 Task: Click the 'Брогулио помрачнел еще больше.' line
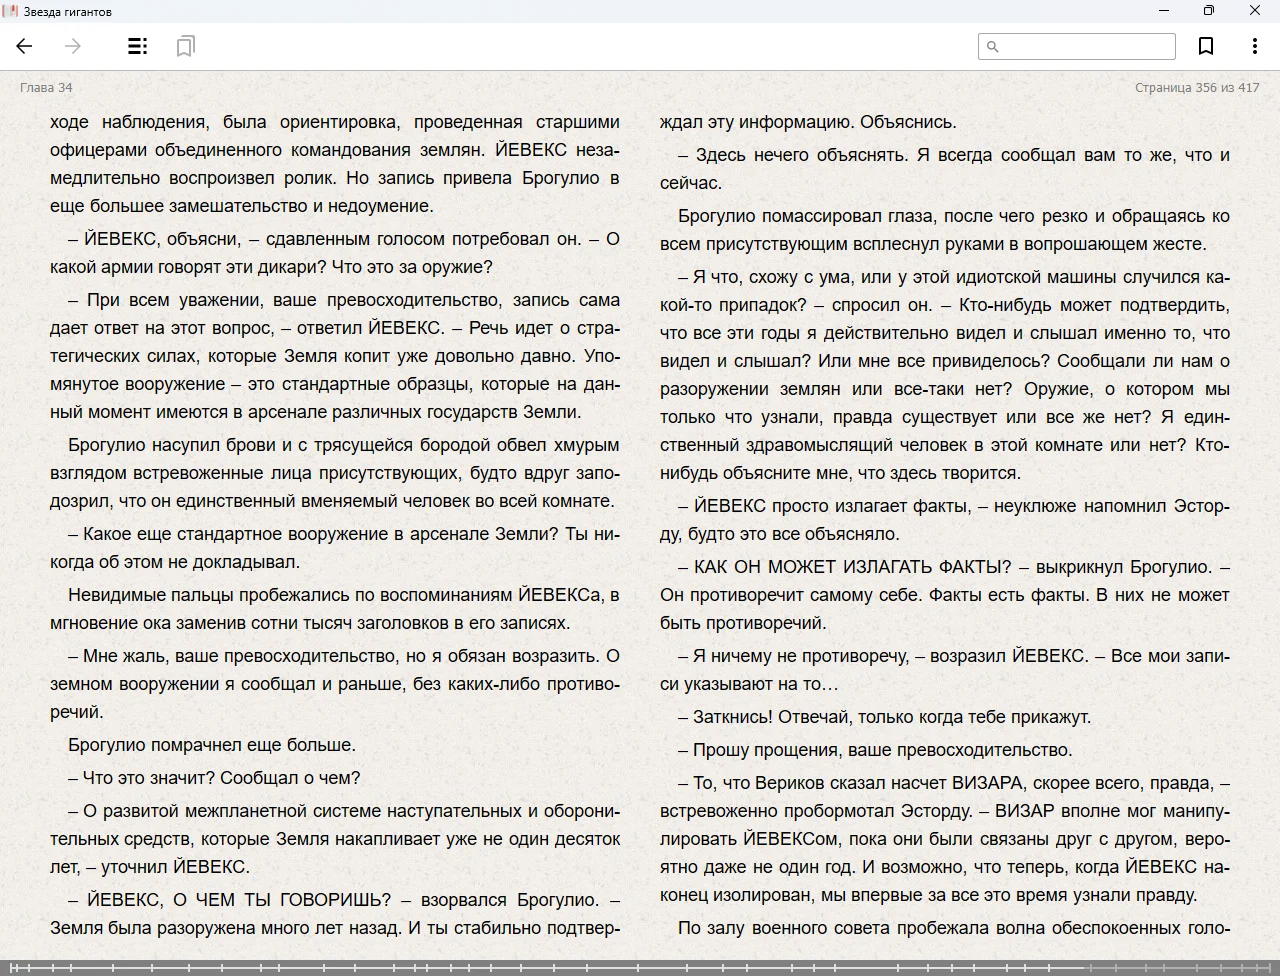tap(212, 745)
